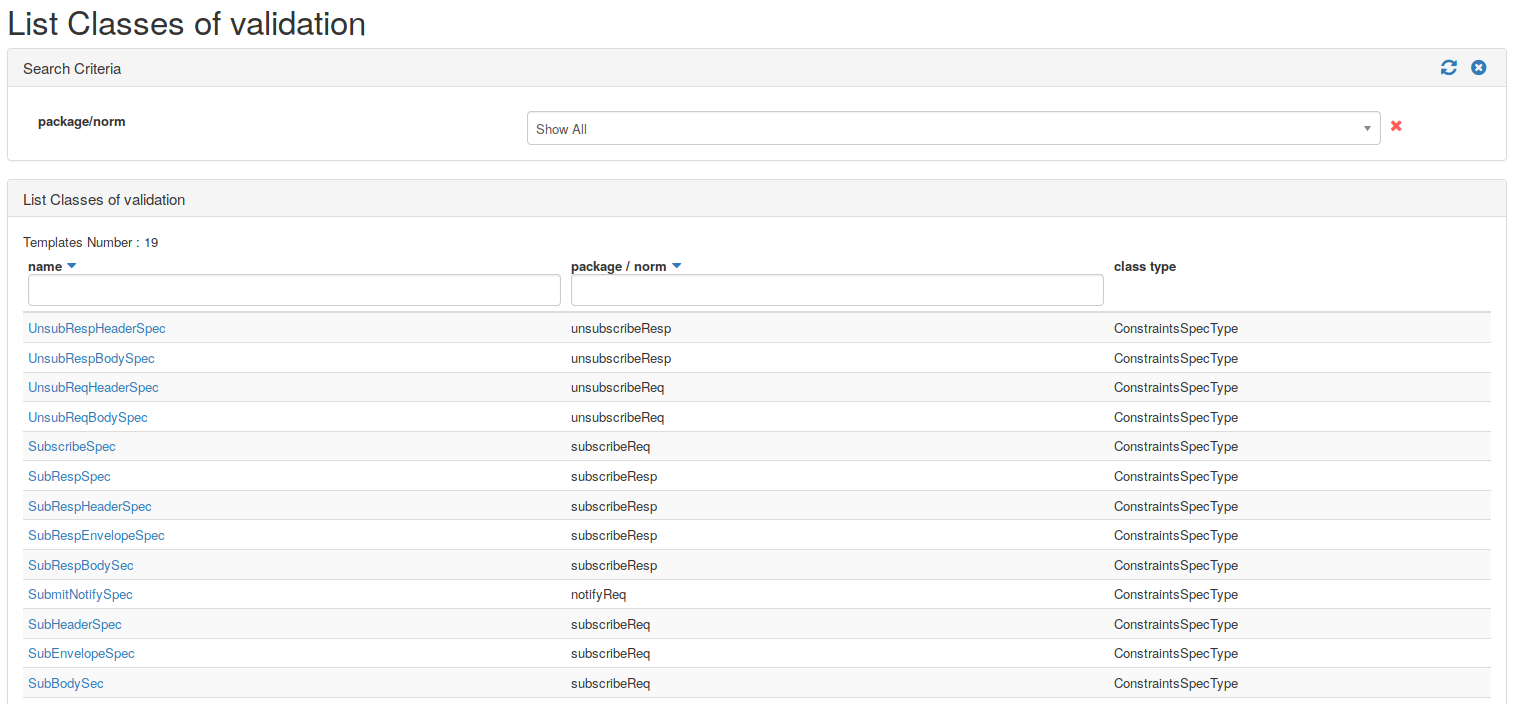The height and width of the screenshot is (704, 1519).
Task: Open the Show All package dropdown
Action: point(953,128)
